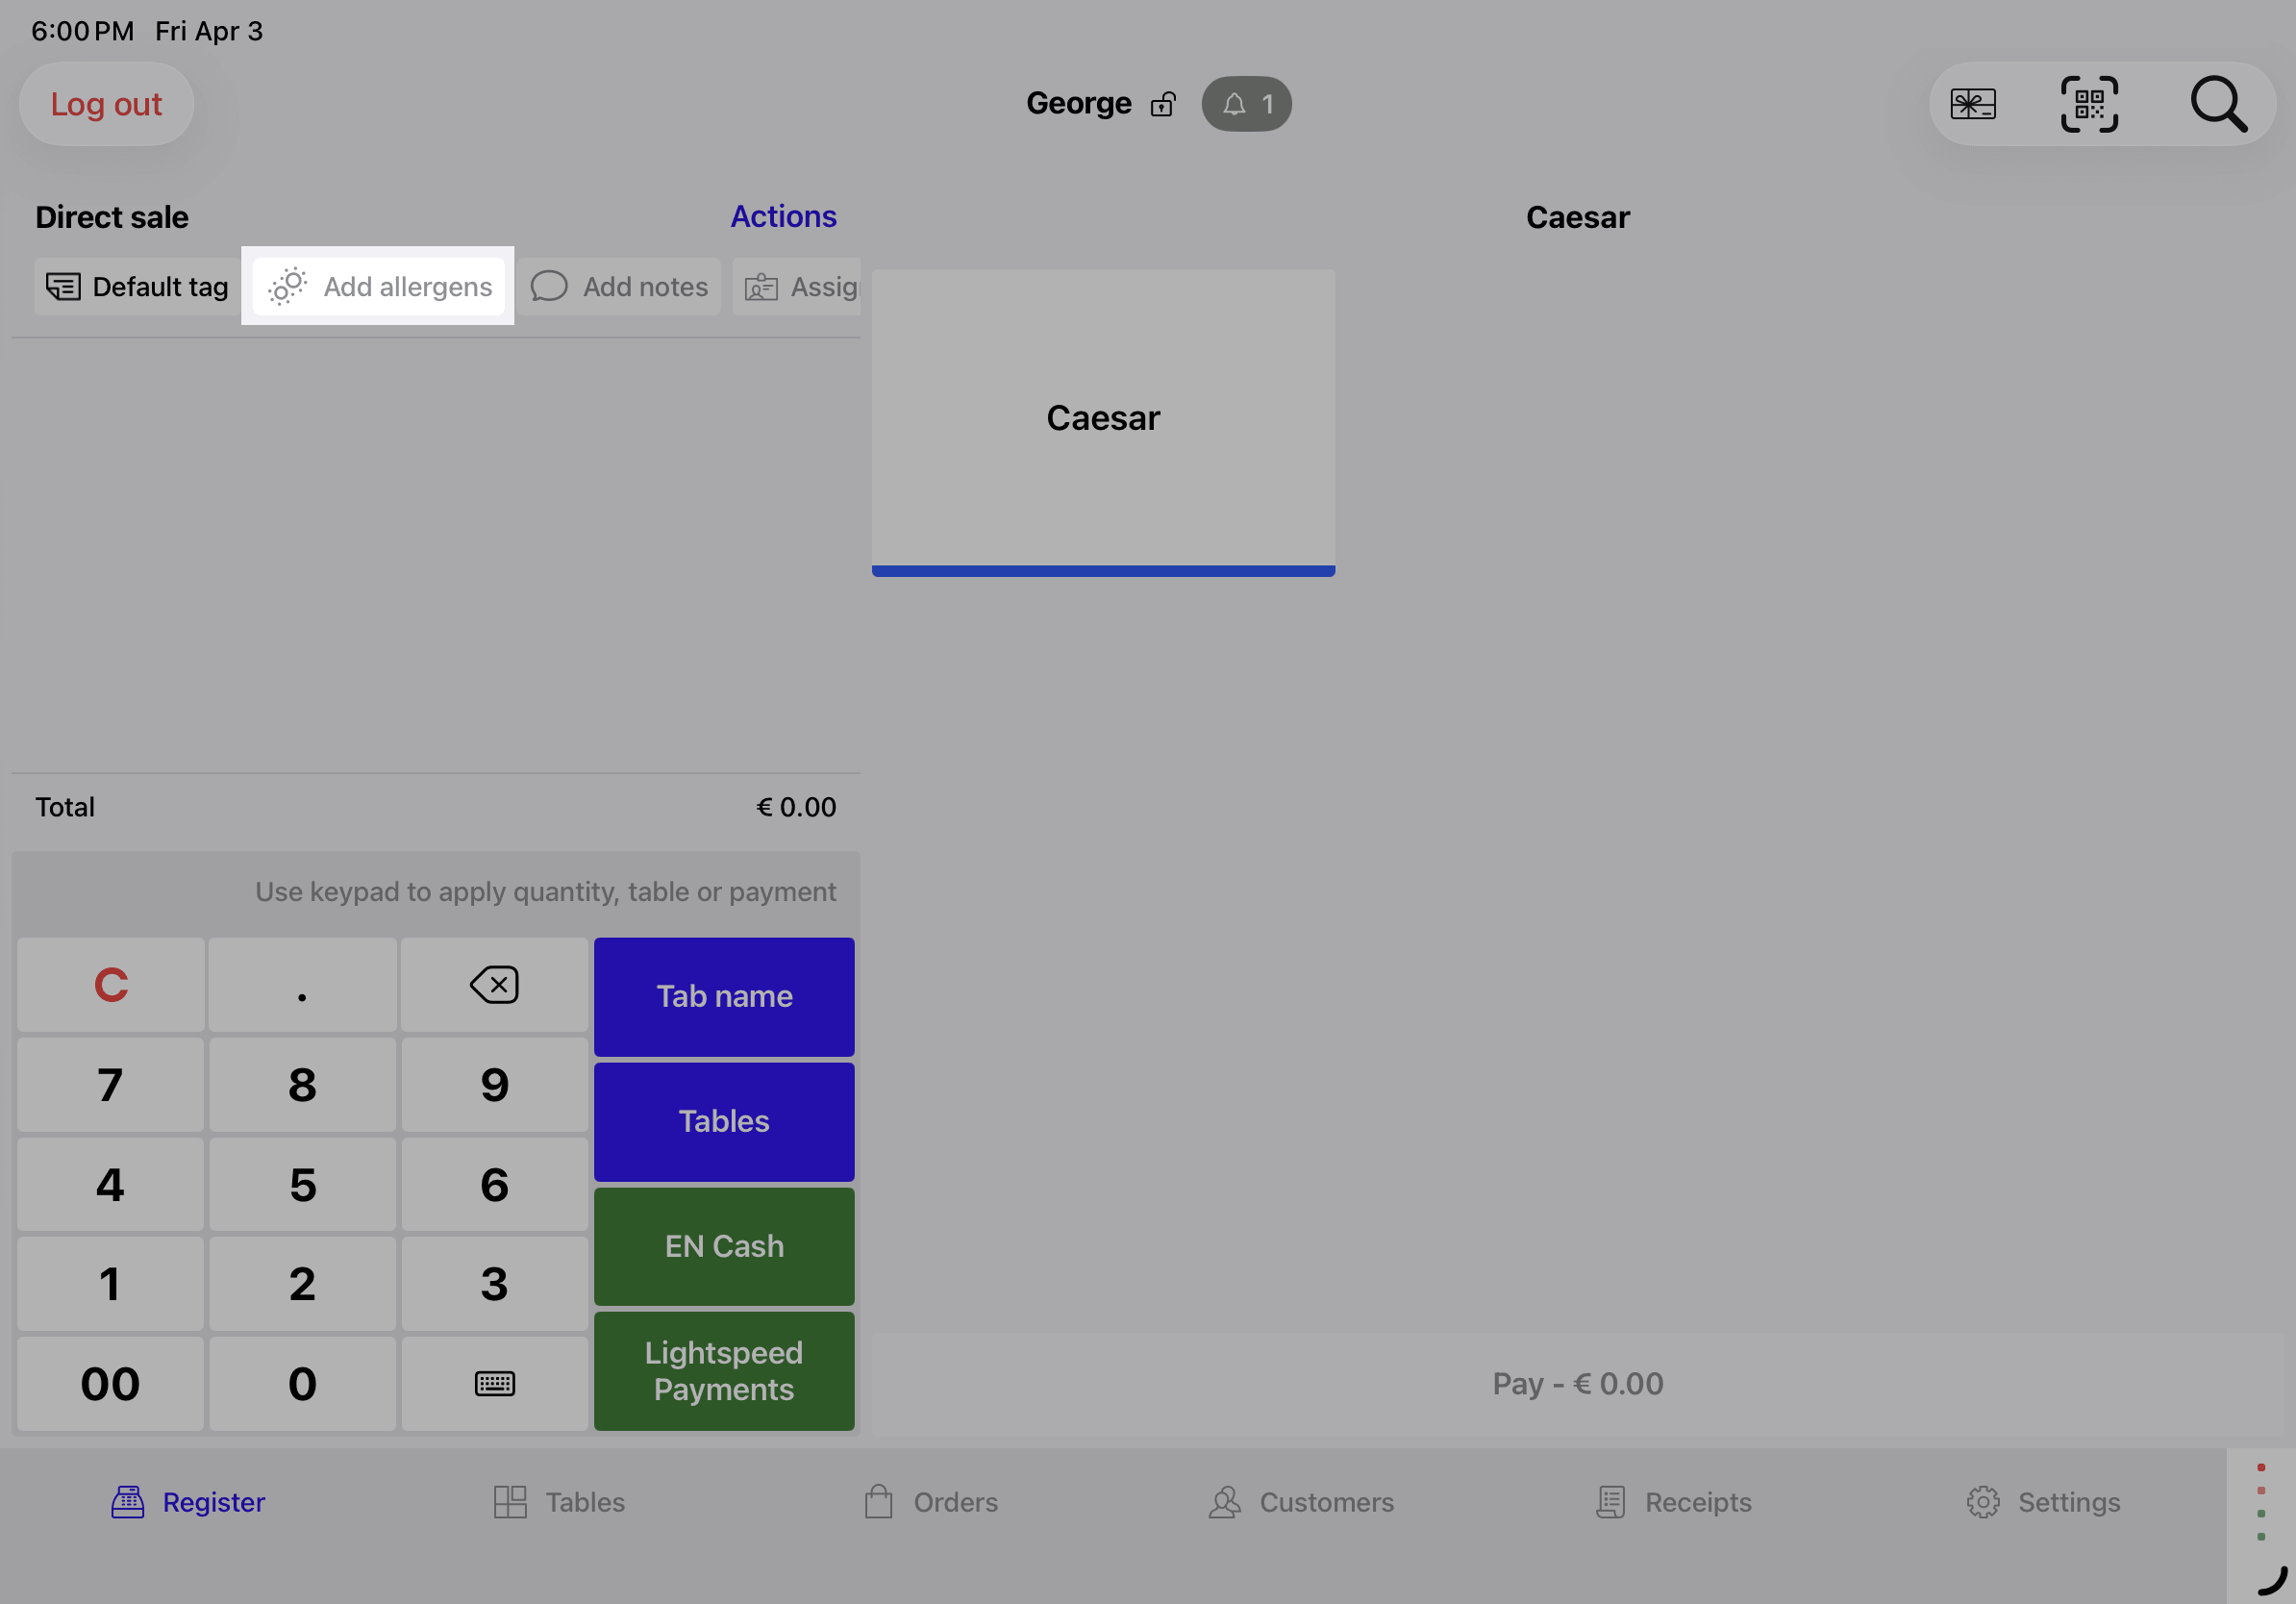This screenshot has width=2296, height=1604.
Task: Open the Receipts tab
Action: 1674,1502
